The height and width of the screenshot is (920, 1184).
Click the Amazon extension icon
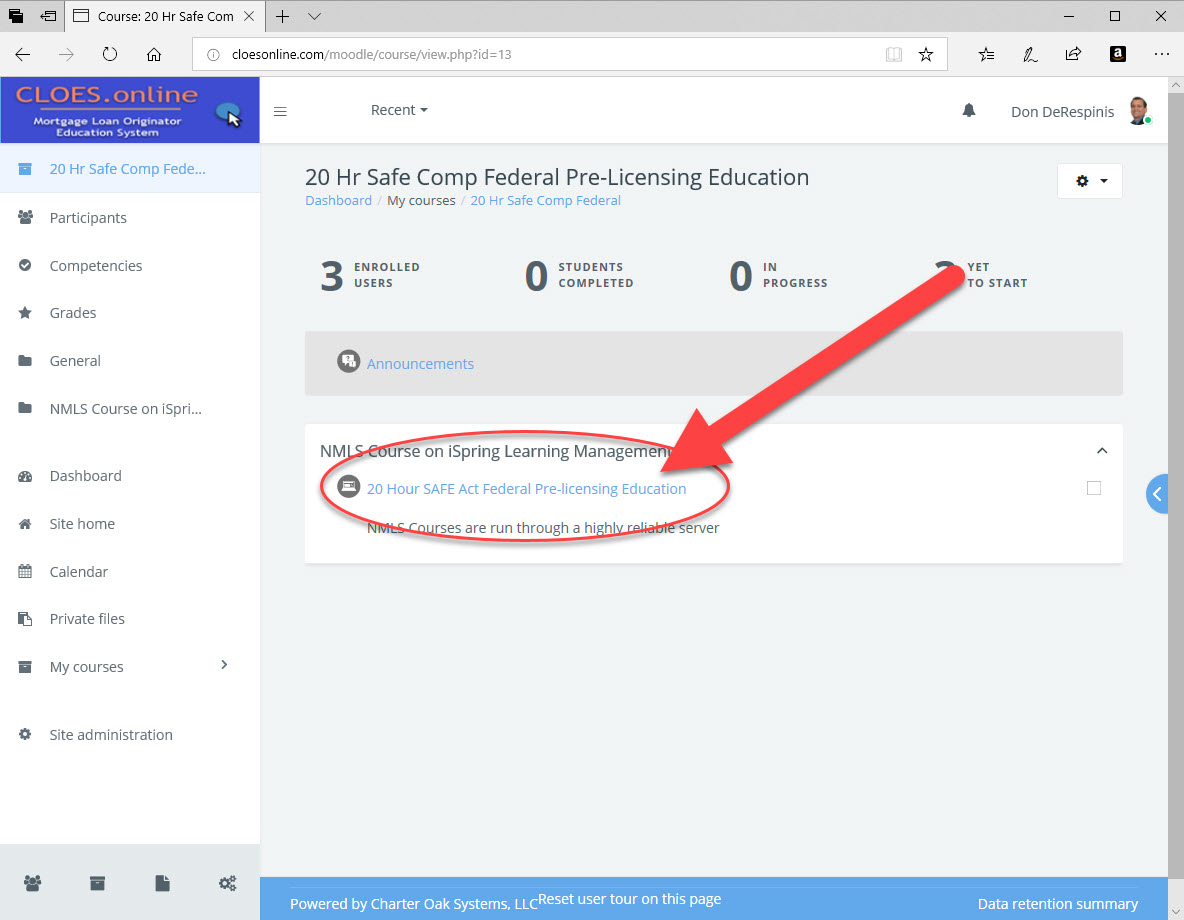click(1118, 54)
